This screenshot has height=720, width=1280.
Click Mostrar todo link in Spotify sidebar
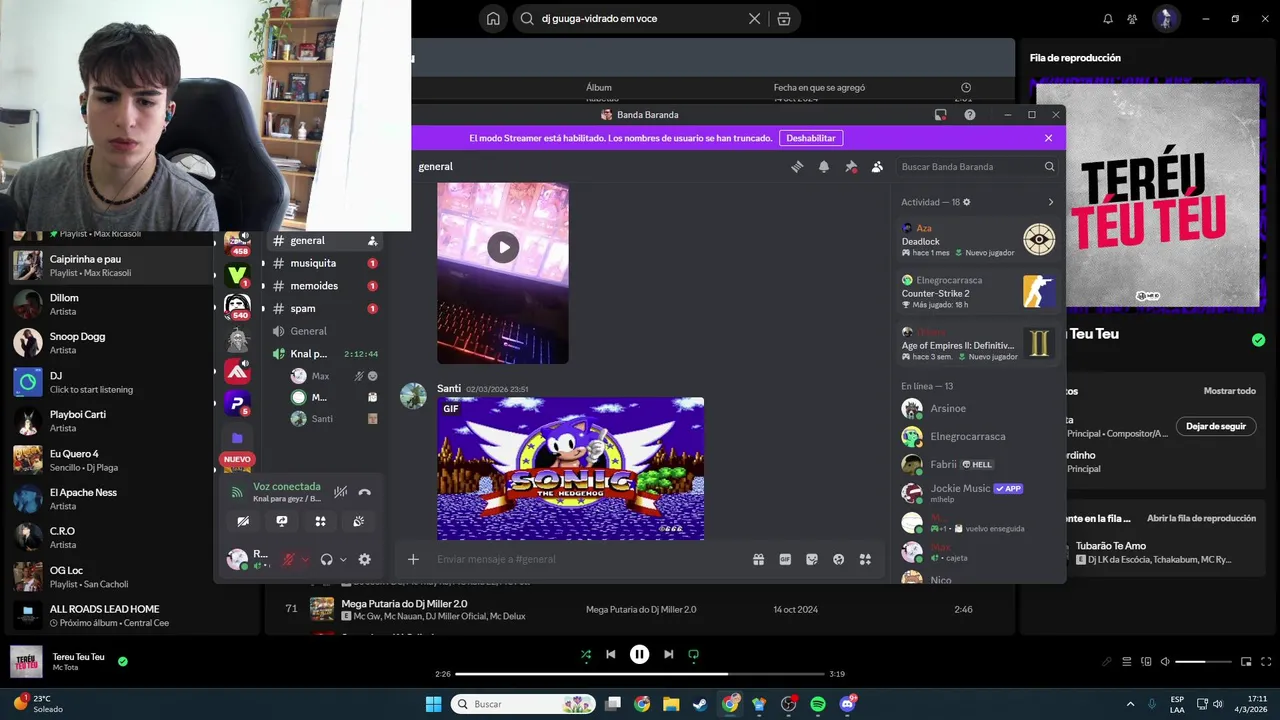[x=1230, y=391]
